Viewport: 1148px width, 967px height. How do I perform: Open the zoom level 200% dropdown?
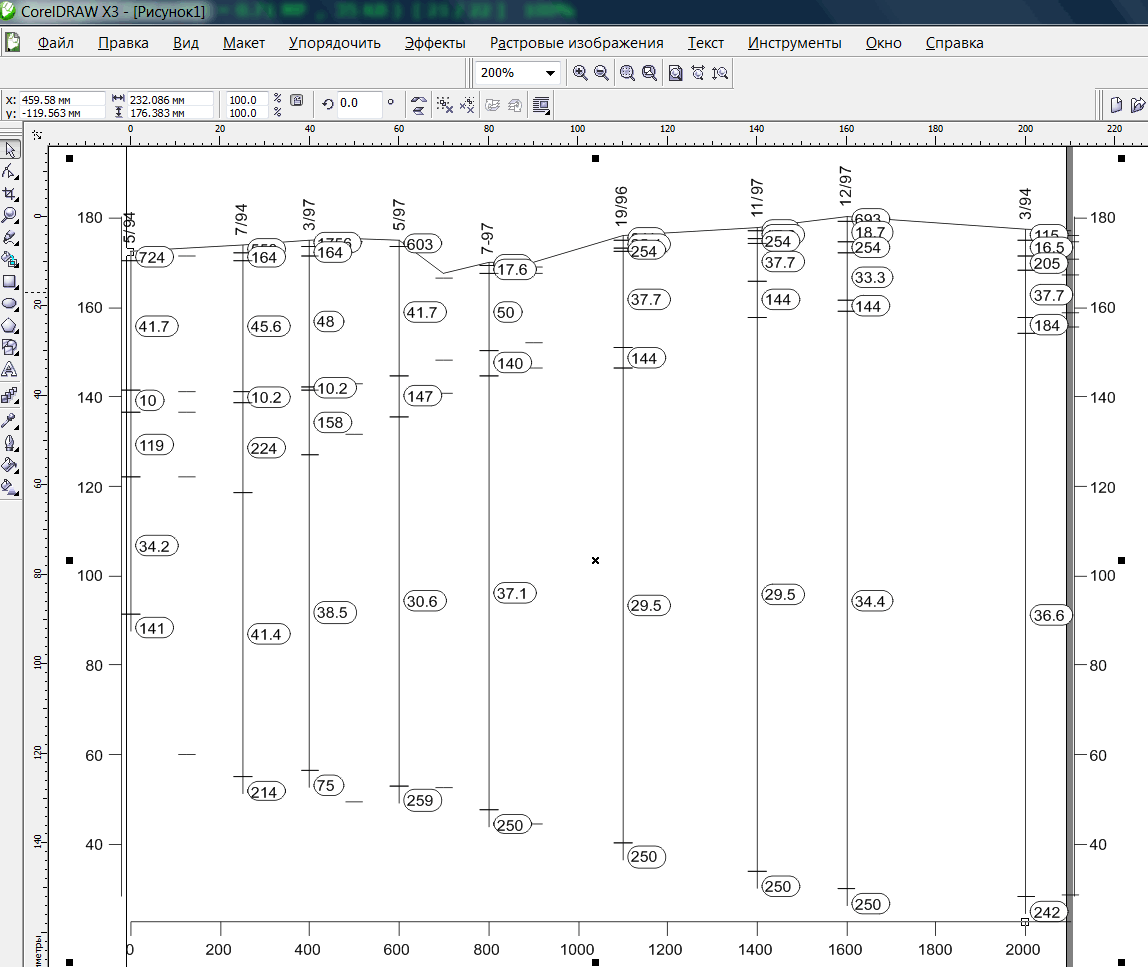pyautogui.click(x=550, y=73)
